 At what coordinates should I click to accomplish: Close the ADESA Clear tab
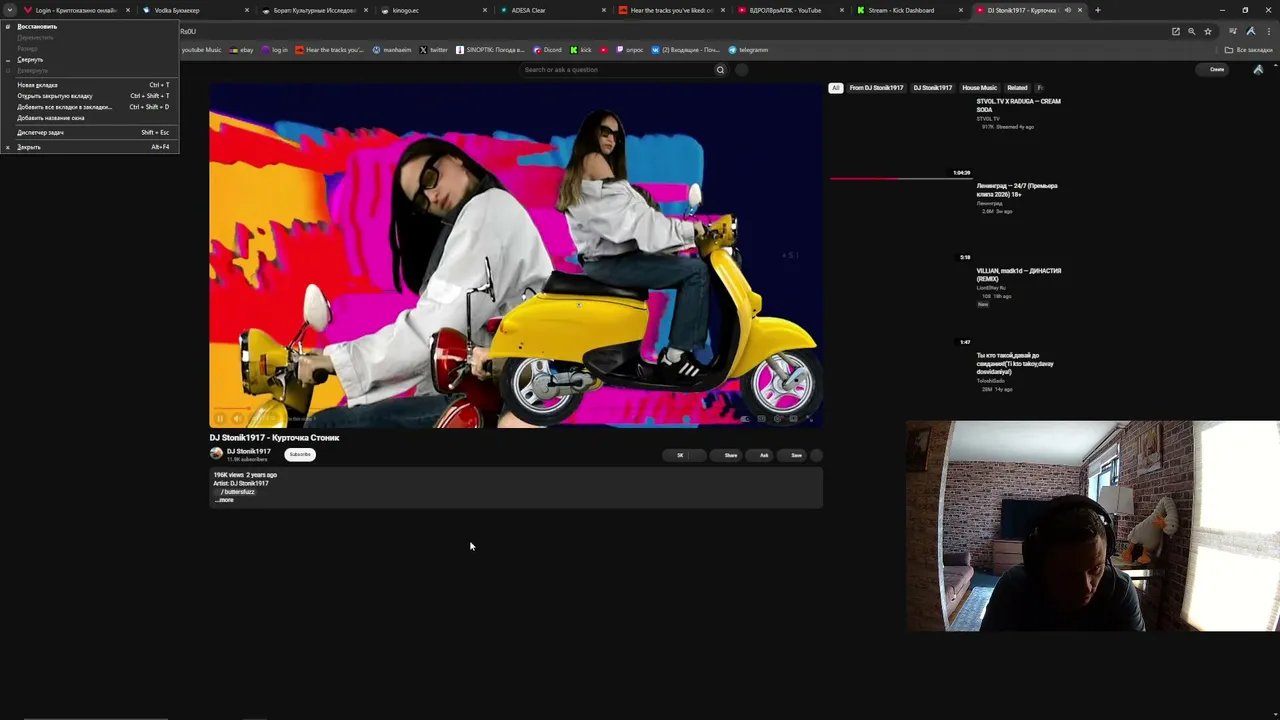604,10
